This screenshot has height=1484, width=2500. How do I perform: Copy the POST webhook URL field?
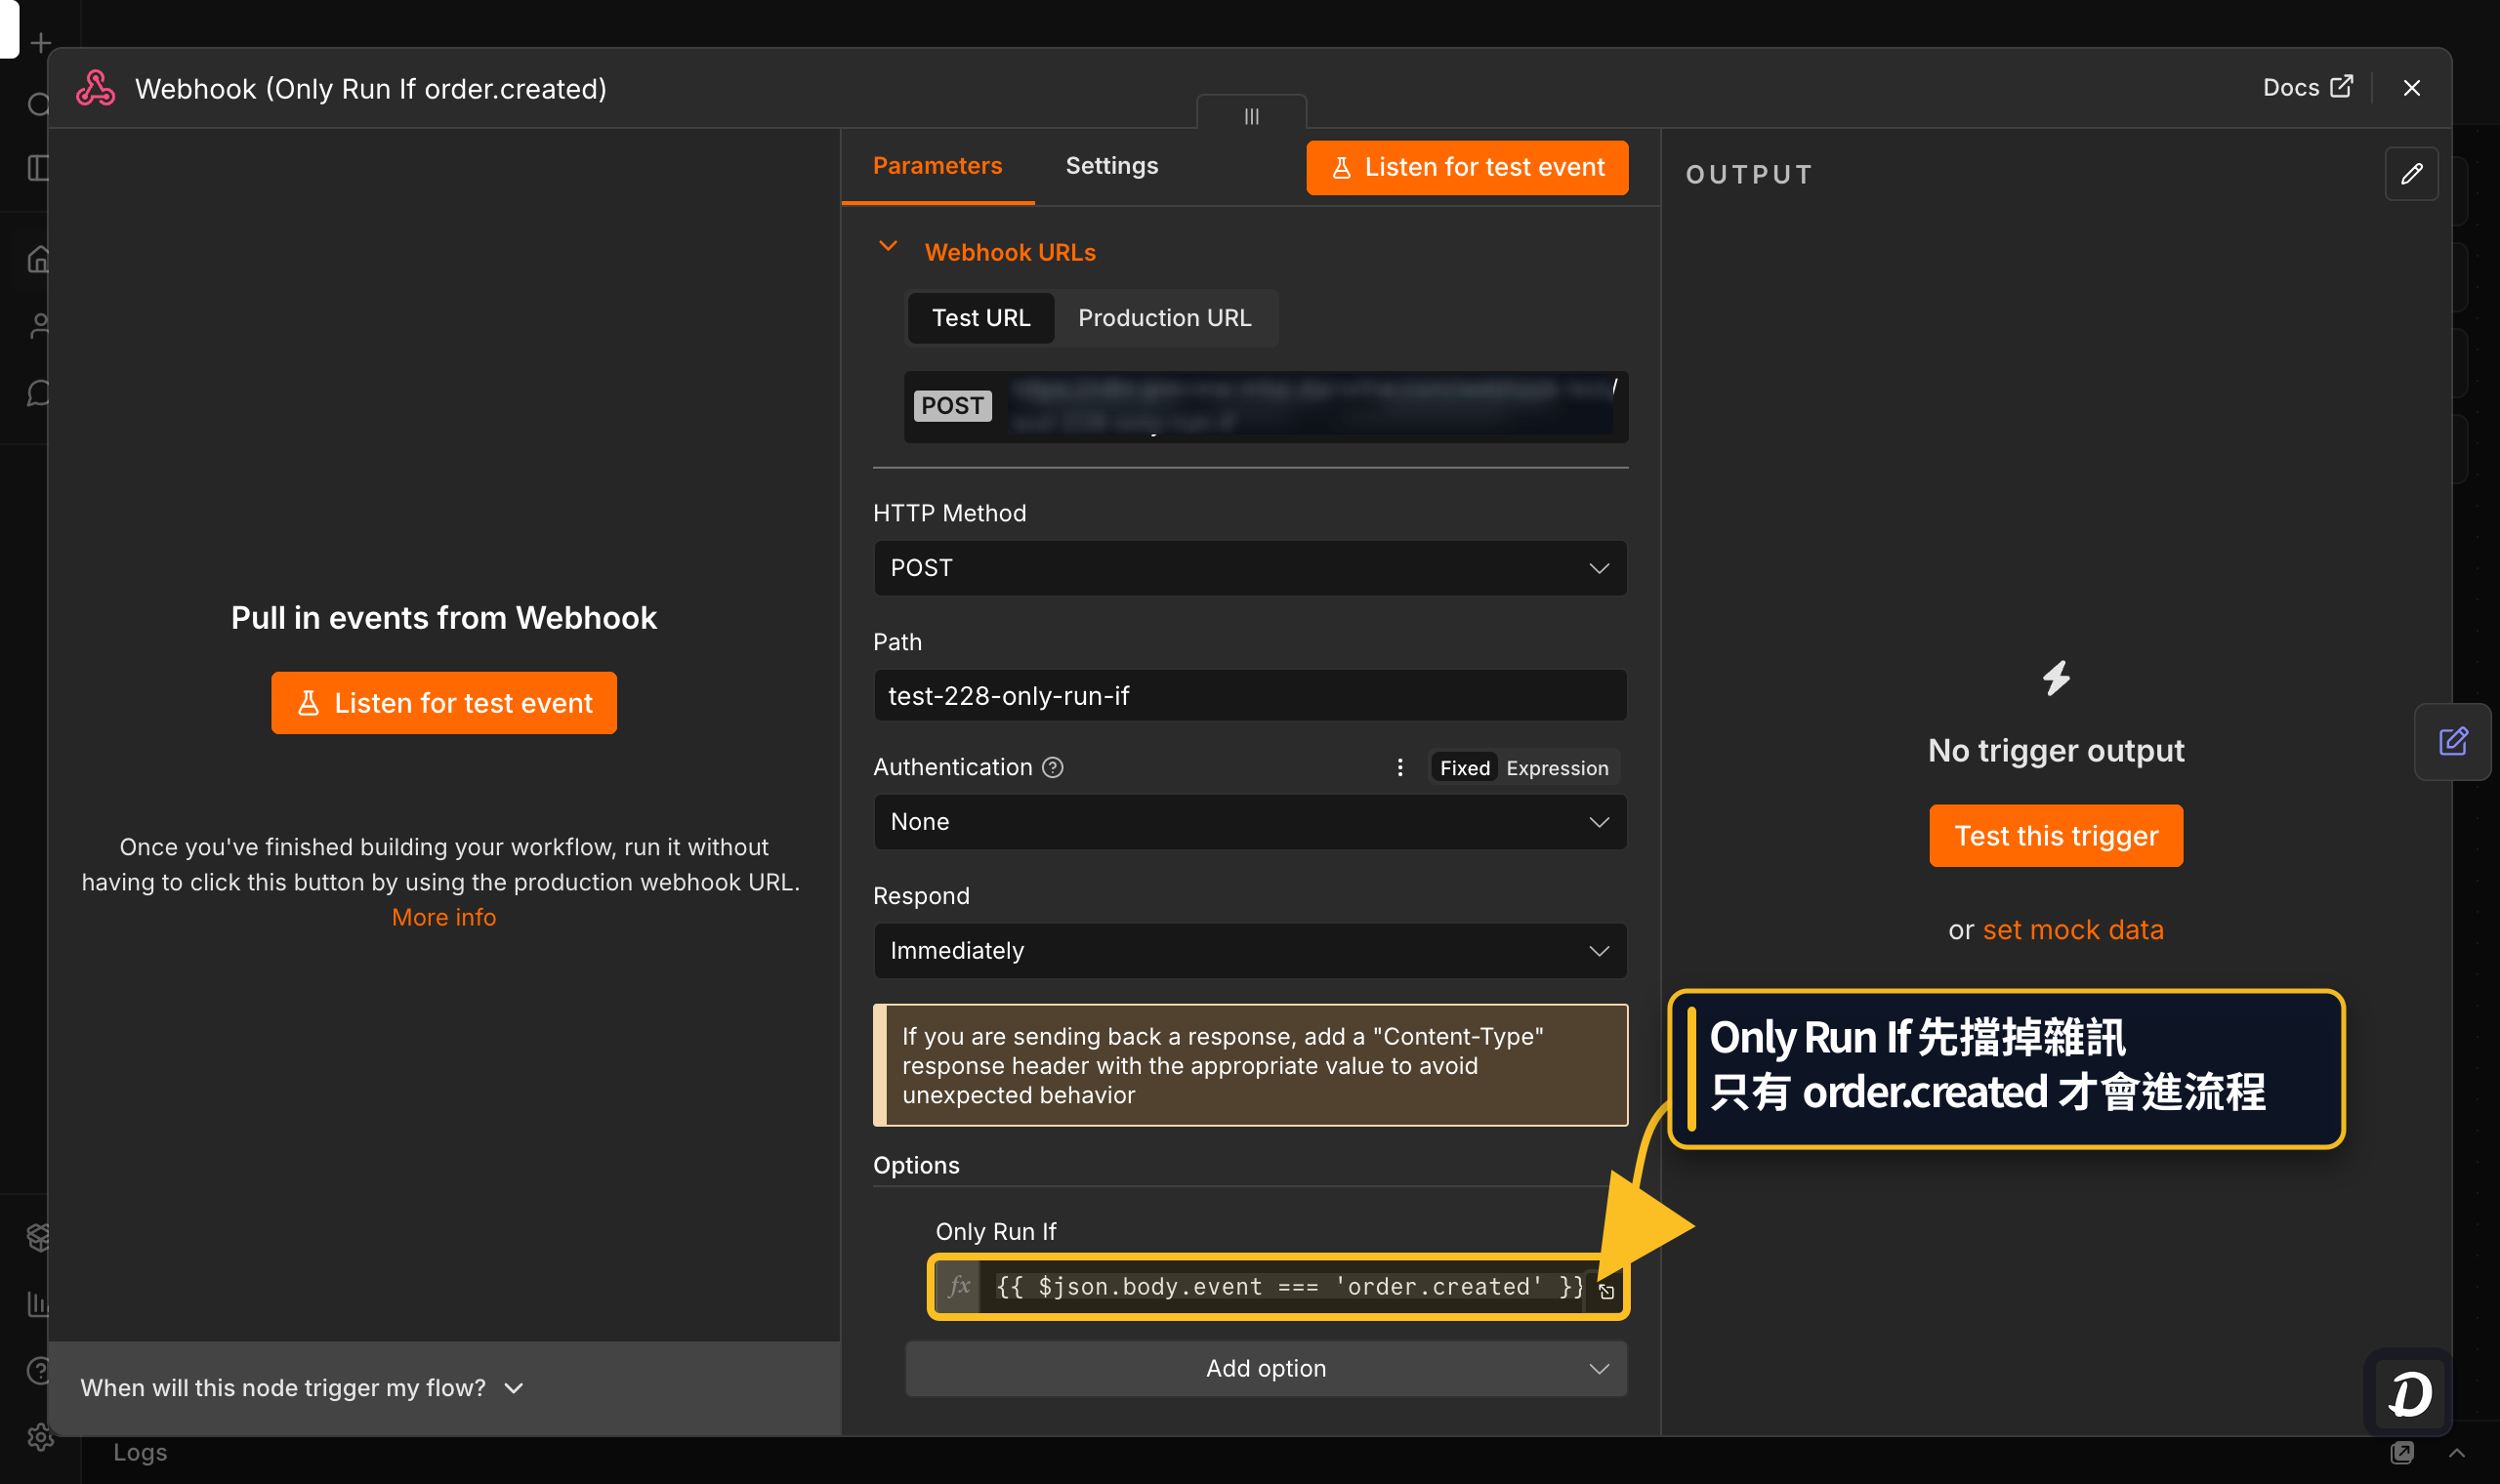(1265, 406)
